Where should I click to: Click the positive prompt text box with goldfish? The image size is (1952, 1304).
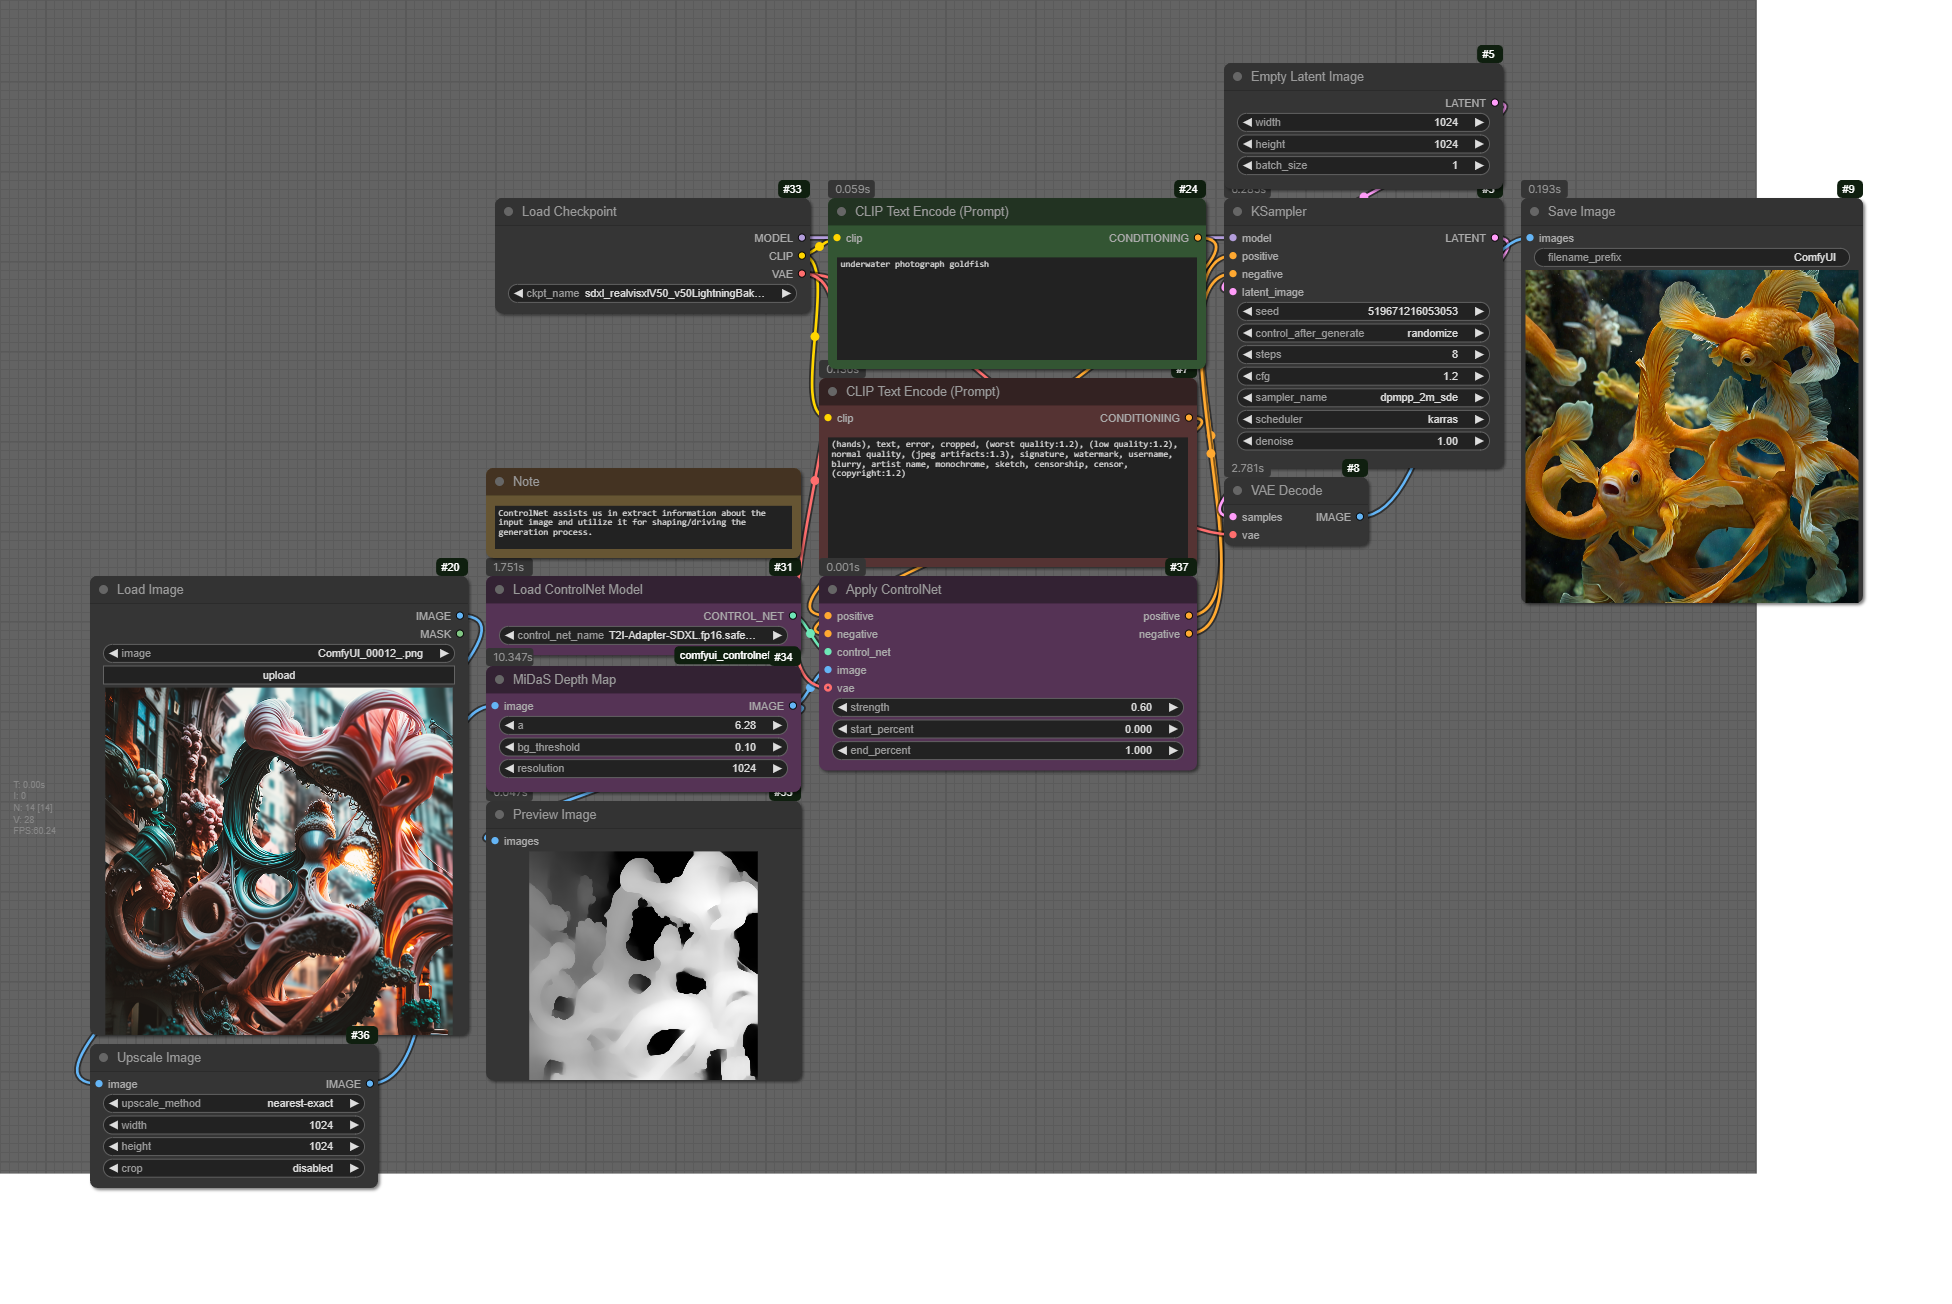[x=1016, y=308]
